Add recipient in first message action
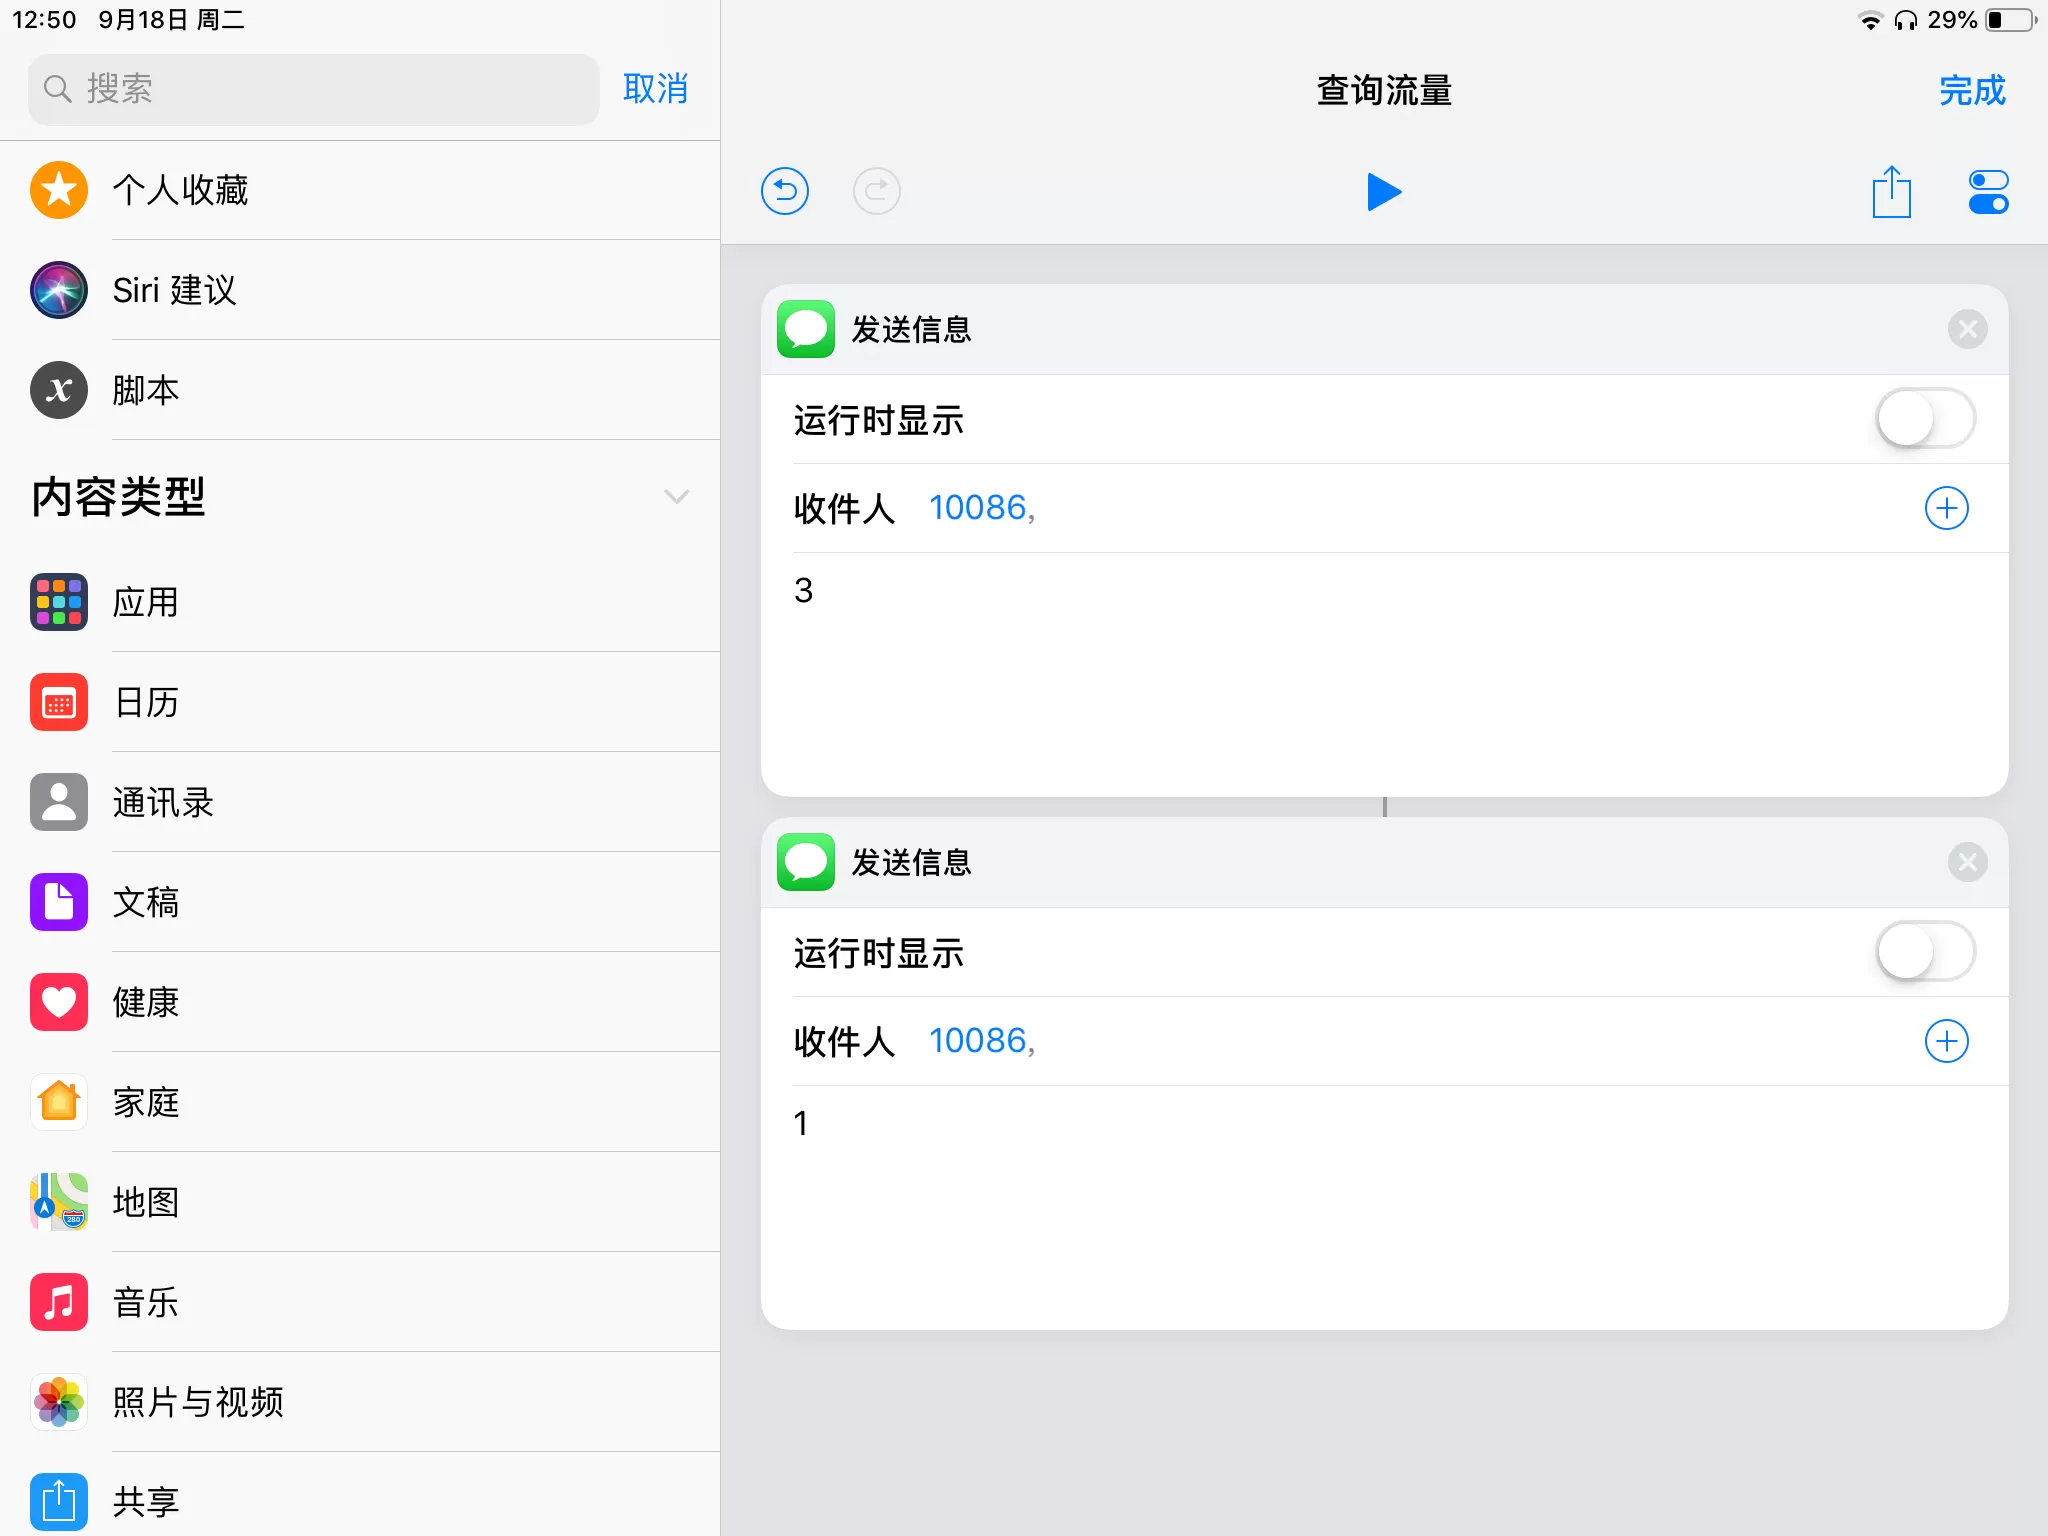The width and height of the screenshot is (2048, 1536). (x=1946, y=508)
